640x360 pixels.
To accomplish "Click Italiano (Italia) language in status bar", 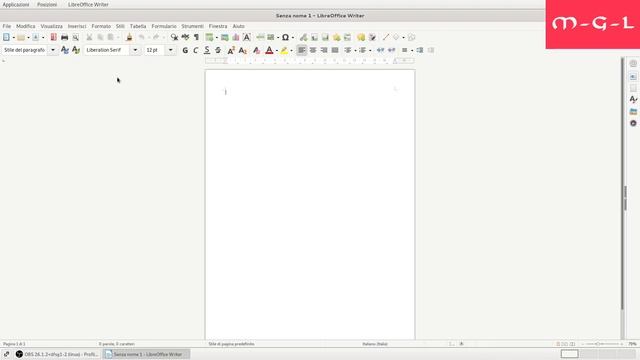I will point(375,344).
